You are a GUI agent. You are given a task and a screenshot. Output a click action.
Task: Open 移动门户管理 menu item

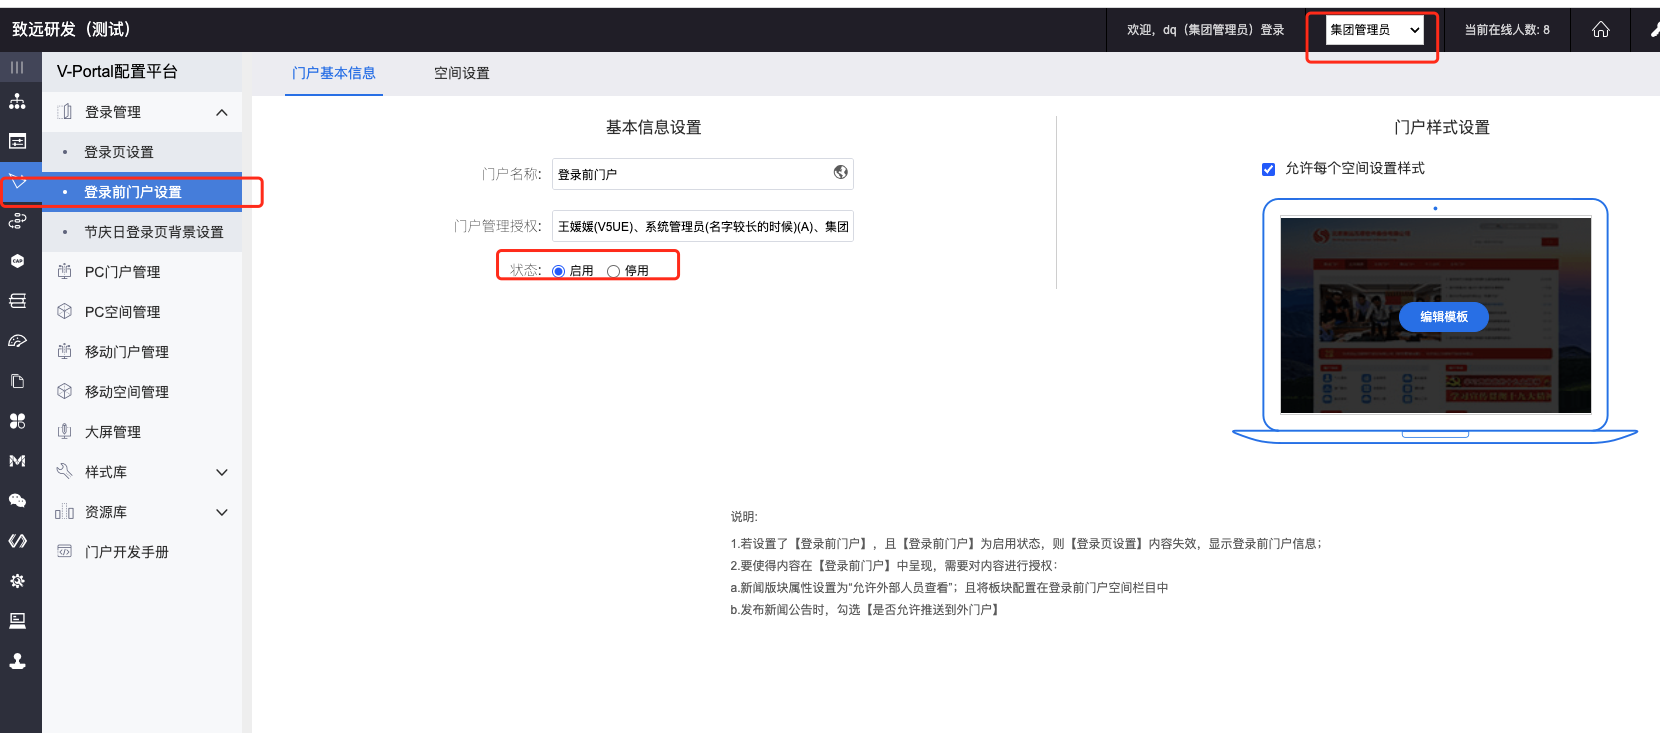click(x=142, y=352)
